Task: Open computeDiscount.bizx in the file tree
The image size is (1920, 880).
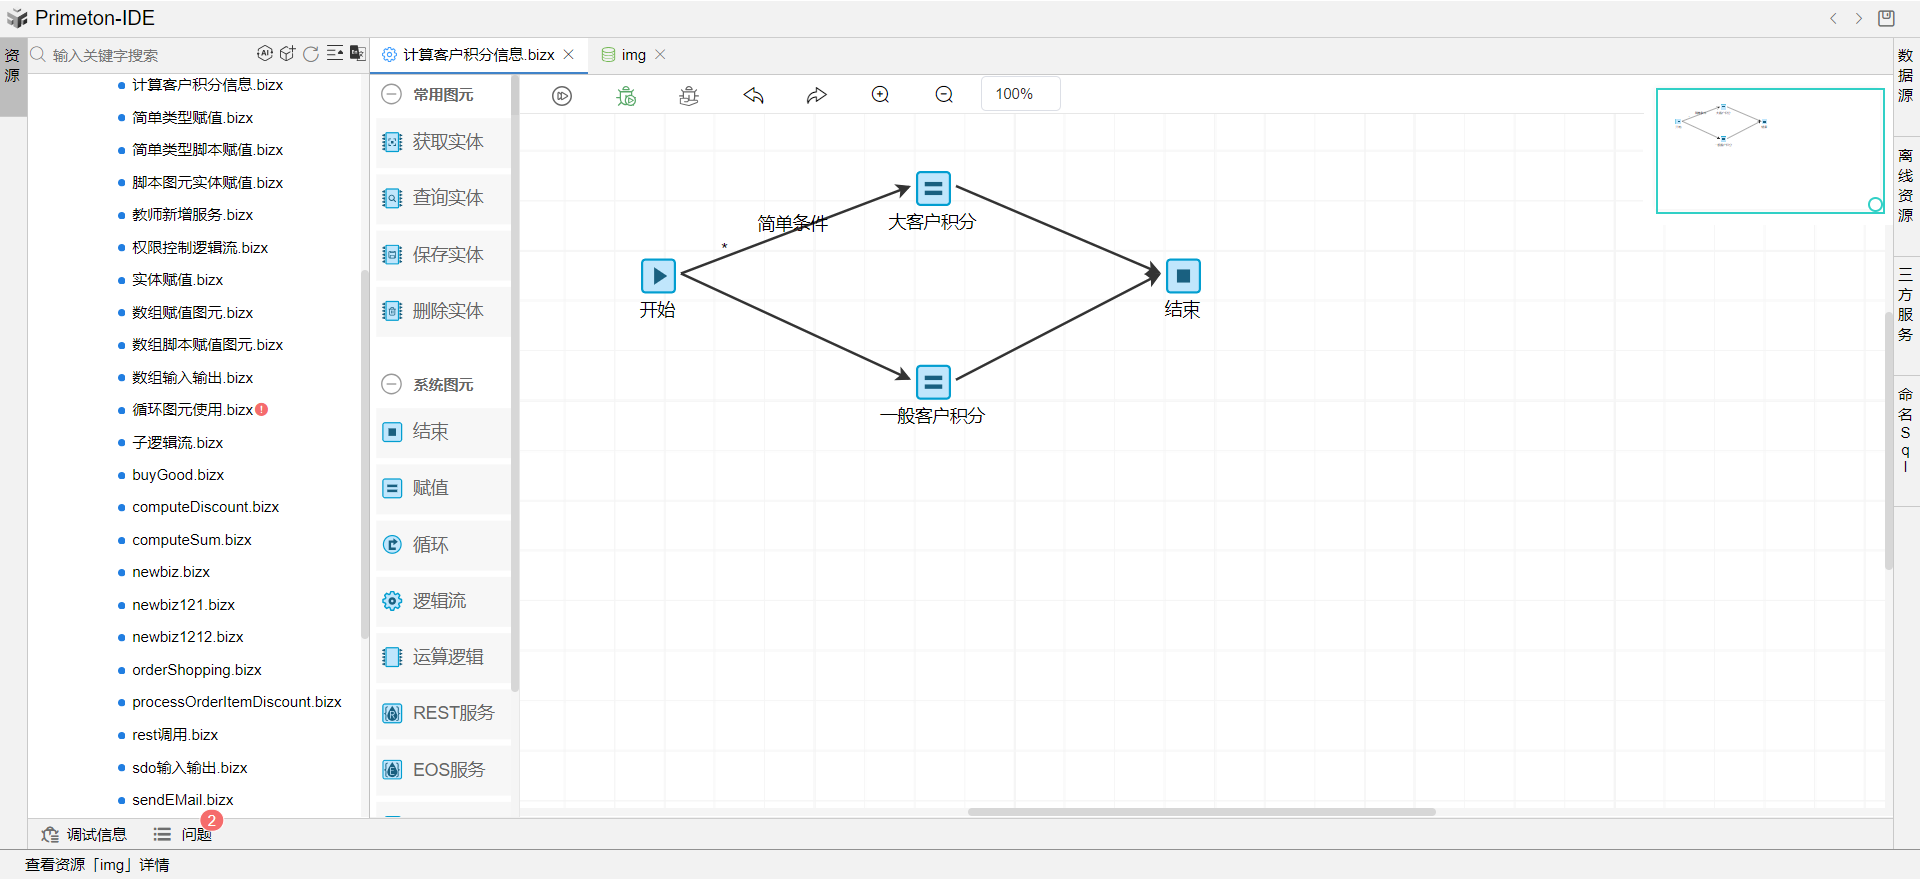Action: pyautogui.click(x=205, y=507)
